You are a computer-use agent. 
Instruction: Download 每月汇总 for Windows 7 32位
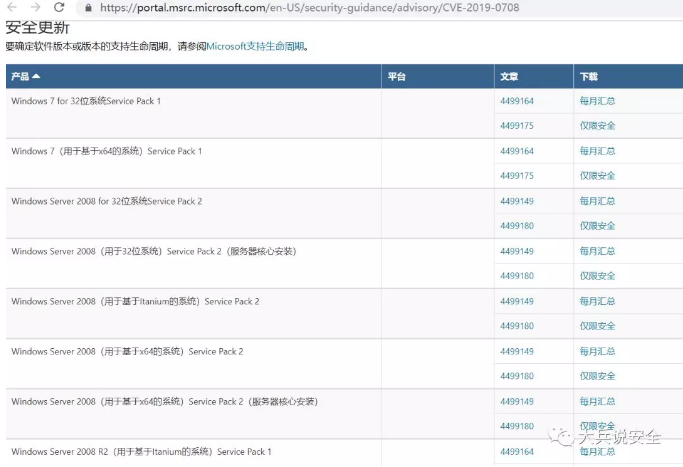[597, 101]
